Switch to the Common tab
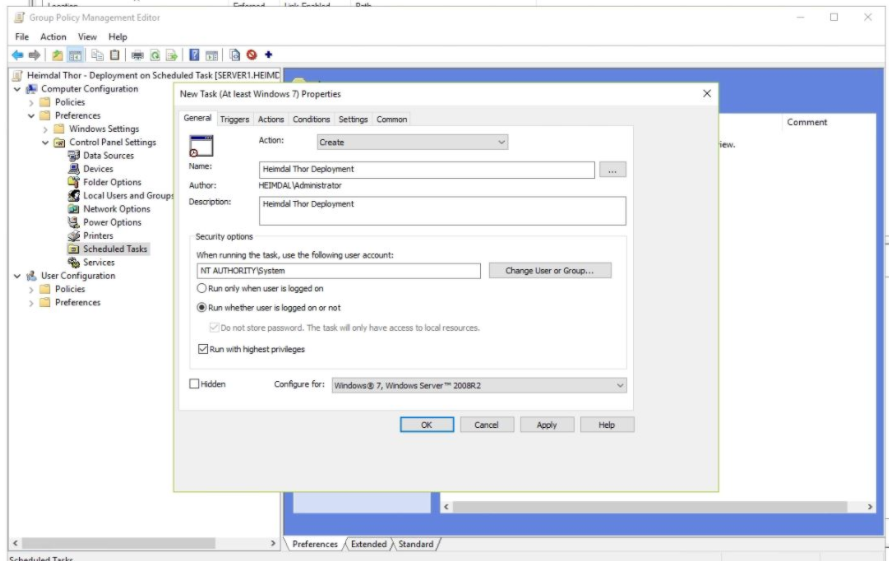Viewport: 889px width, 561px height. pos(392,119)
